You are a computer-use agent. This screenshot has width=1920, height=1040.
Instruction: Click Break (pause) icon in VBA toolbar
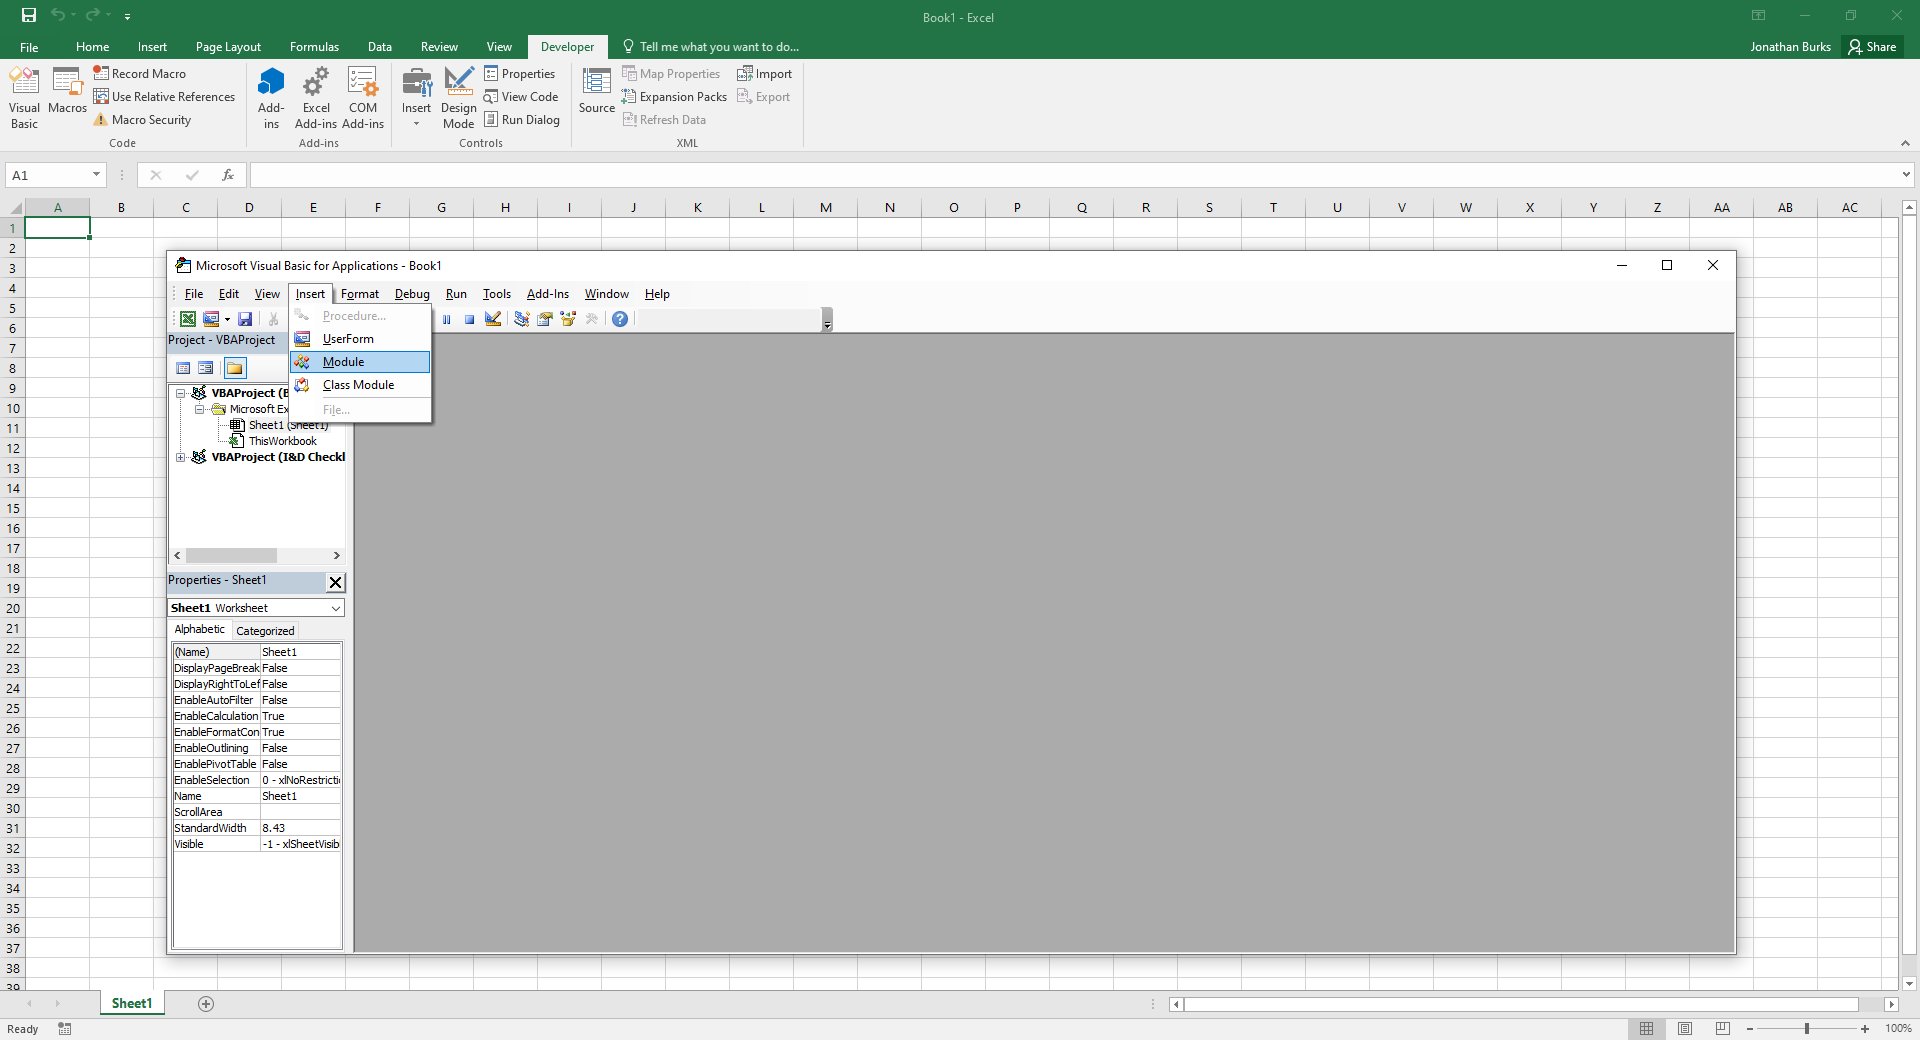coord(446,319)
